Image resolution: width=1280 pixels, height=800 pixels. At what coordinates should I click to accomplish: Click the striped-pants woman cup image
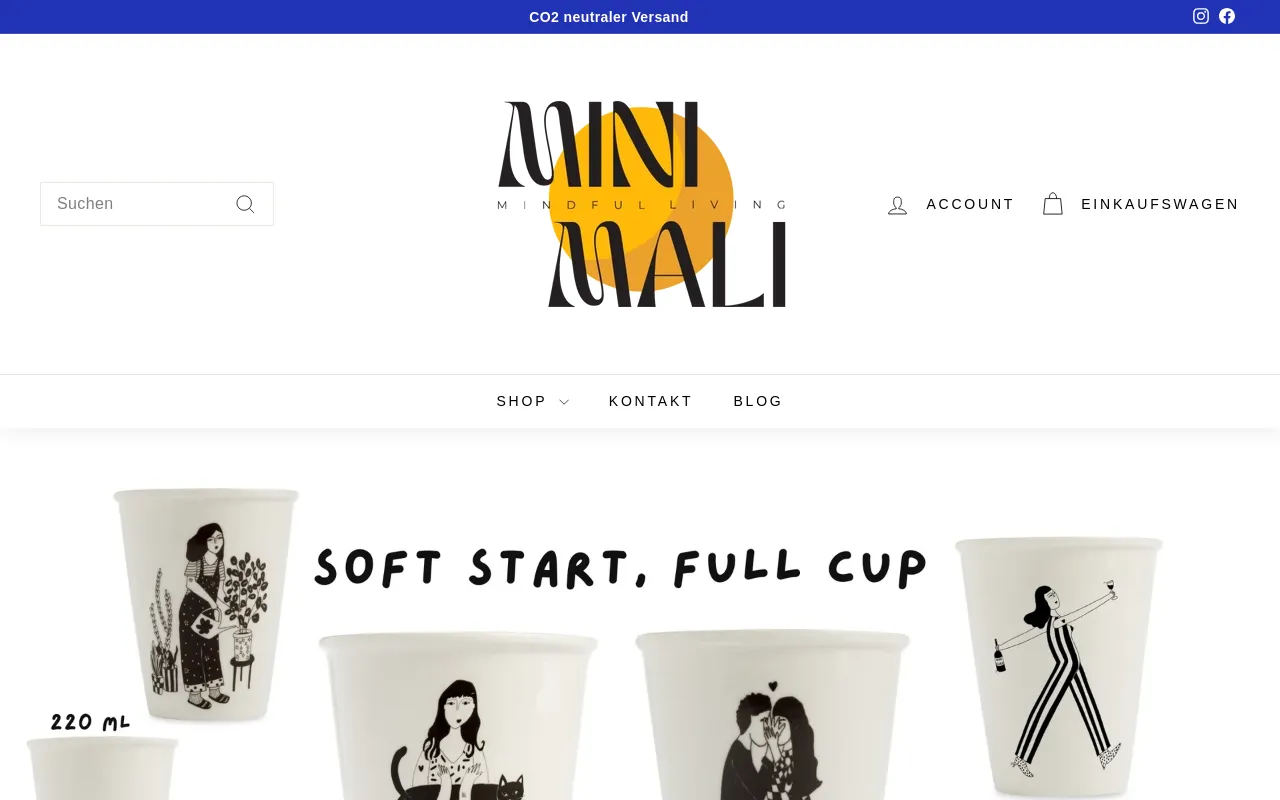[x=1059, y=665]
